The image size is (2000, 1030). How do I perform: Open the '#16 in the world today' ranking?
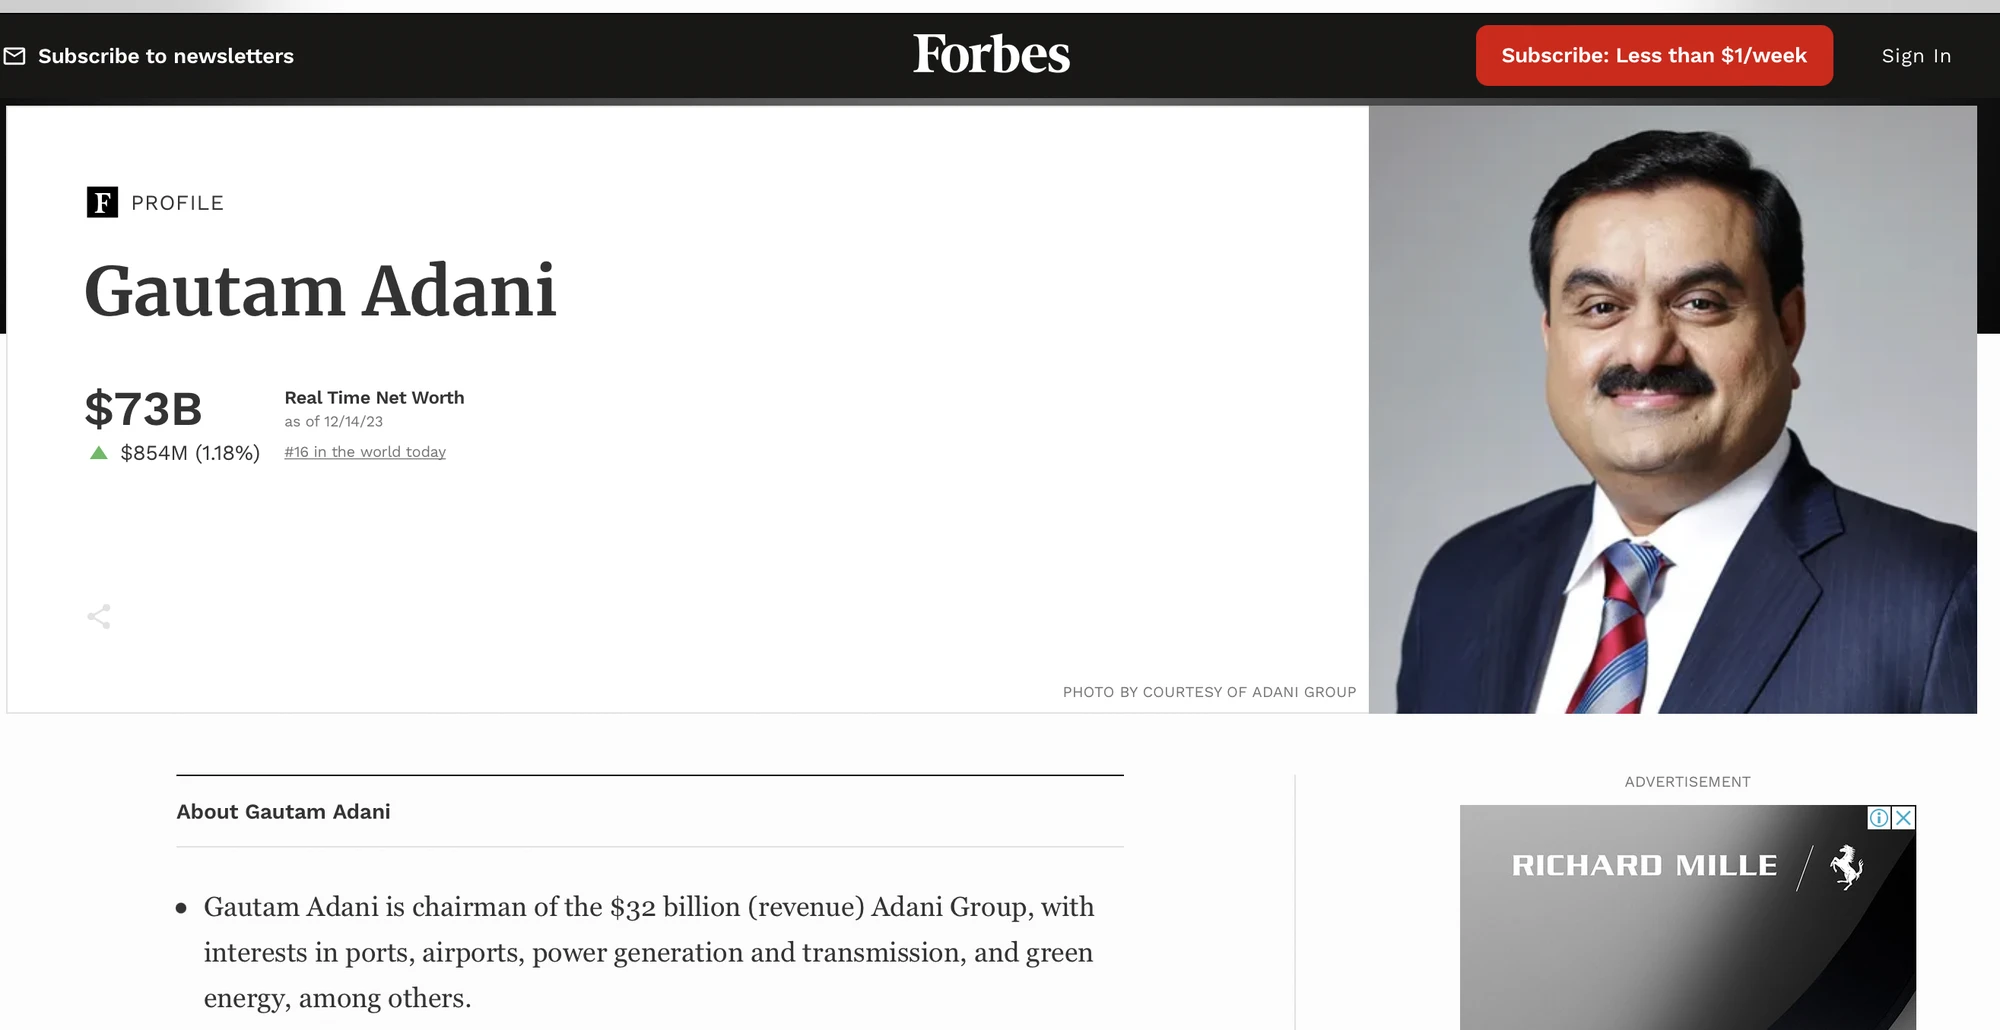click(x=364, y=452)
